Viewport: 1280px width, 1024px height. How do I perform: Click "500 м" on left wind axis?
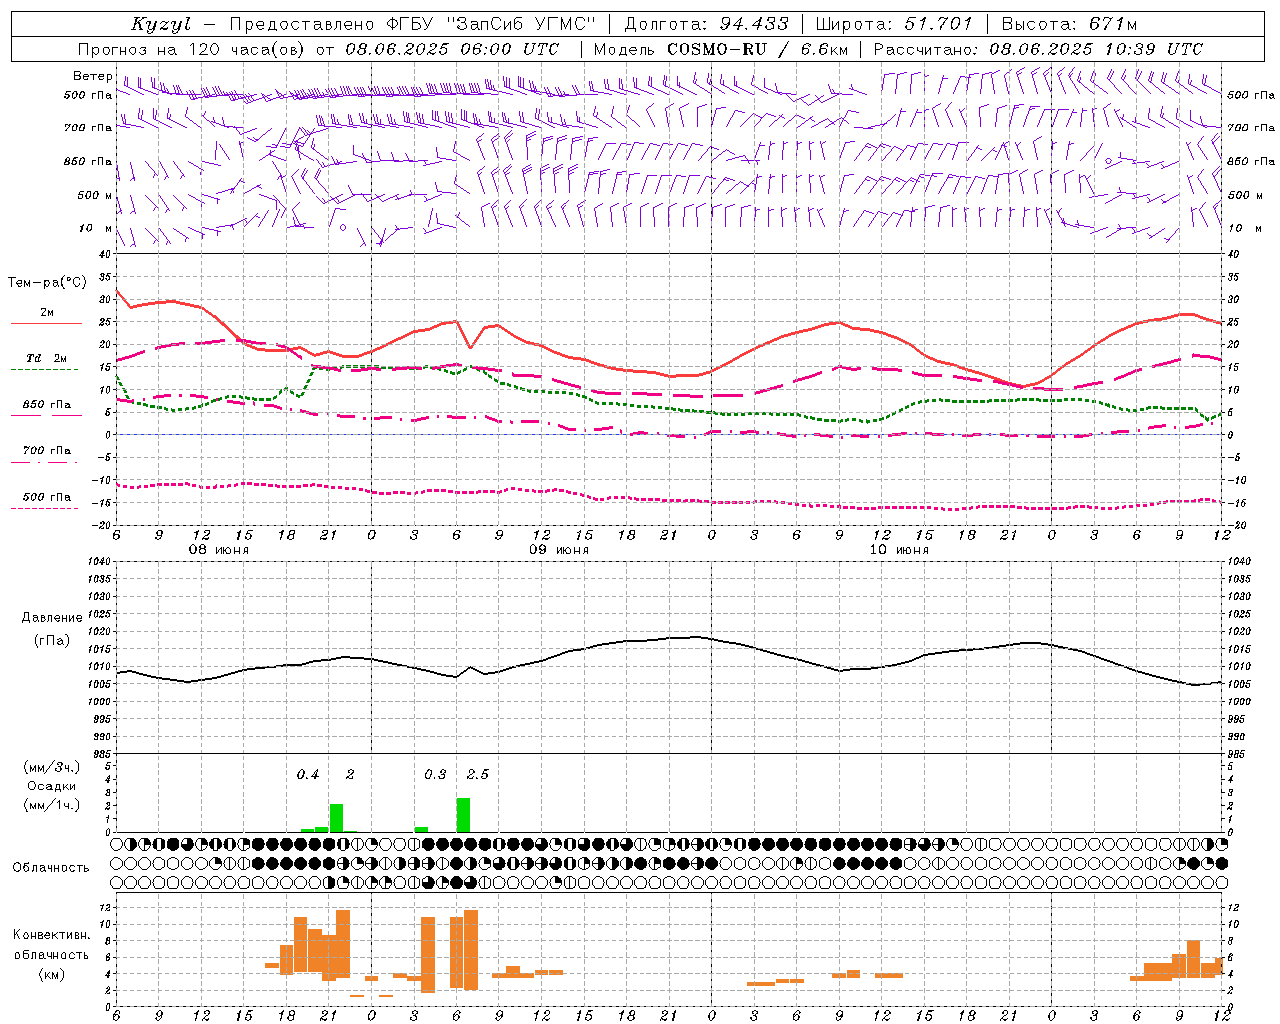point(95,195)
